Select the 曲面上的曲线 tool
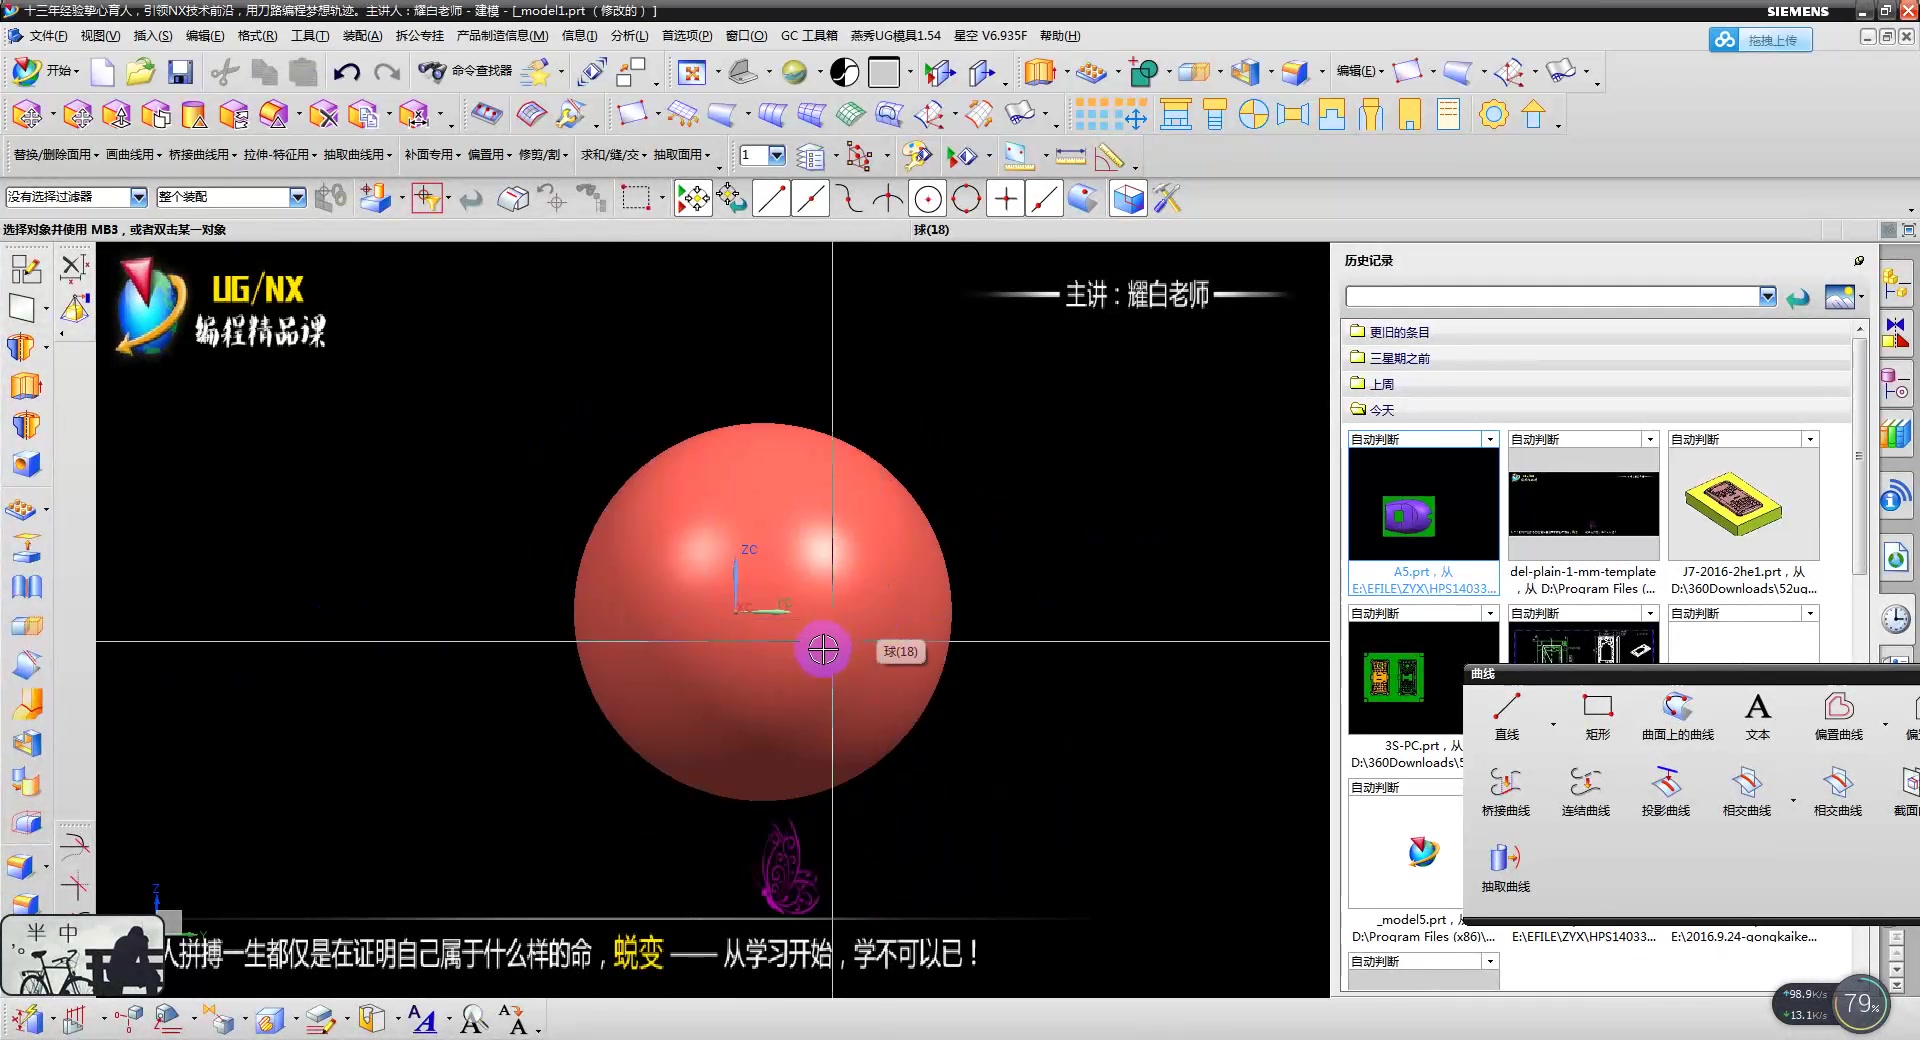1920x1040 pixels. tap(1678, 716)
